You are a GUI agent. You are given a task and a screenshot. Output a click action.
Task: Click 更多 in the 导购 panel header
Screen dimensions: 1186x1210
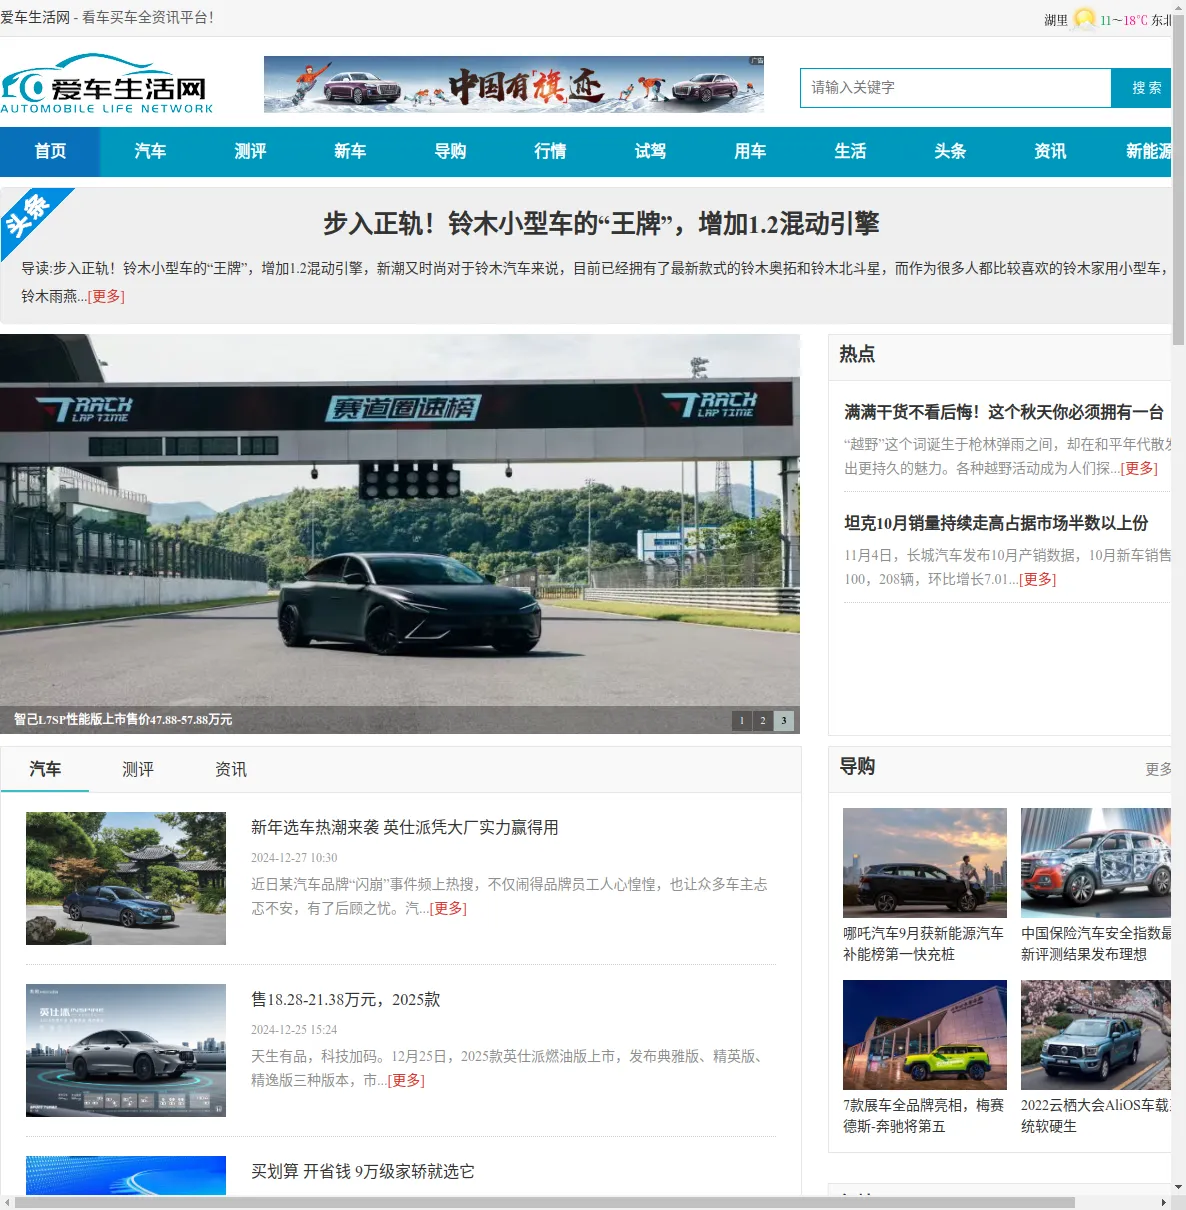click(x=1158, y=769)
